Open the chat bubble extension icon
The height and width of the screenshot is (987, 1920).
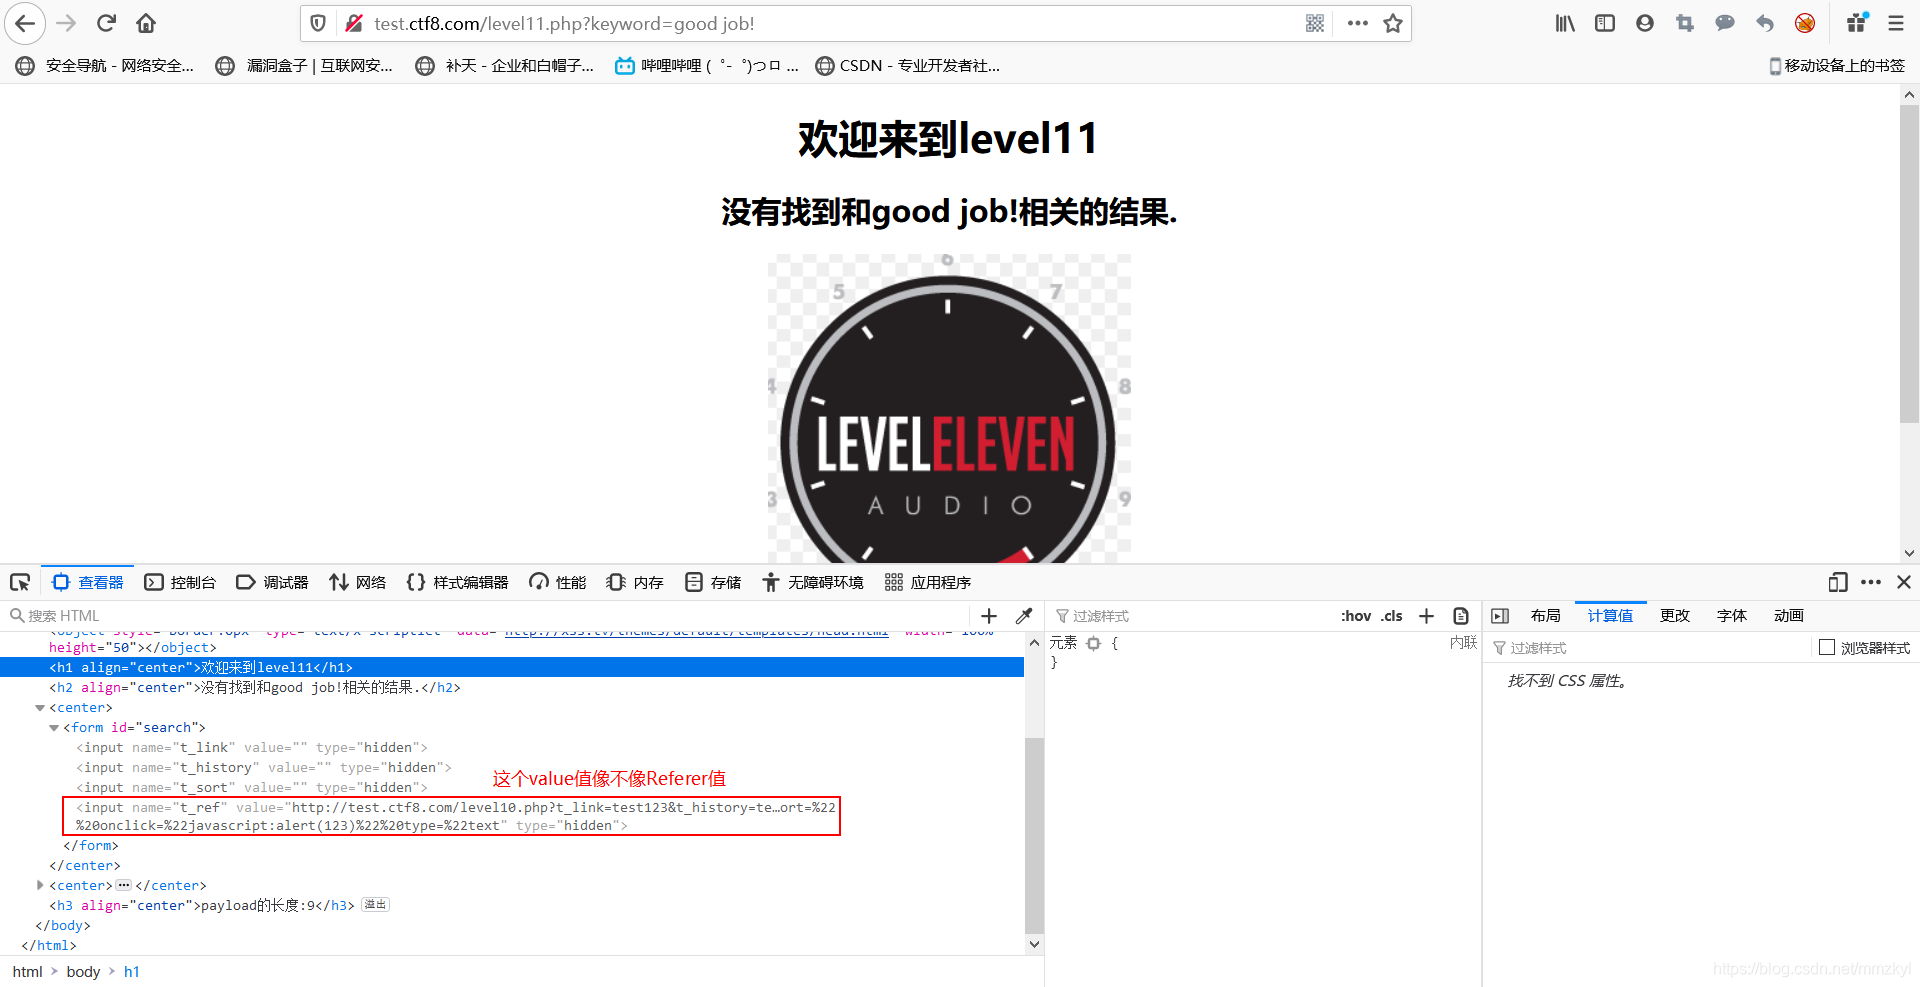coord(1725,23)
